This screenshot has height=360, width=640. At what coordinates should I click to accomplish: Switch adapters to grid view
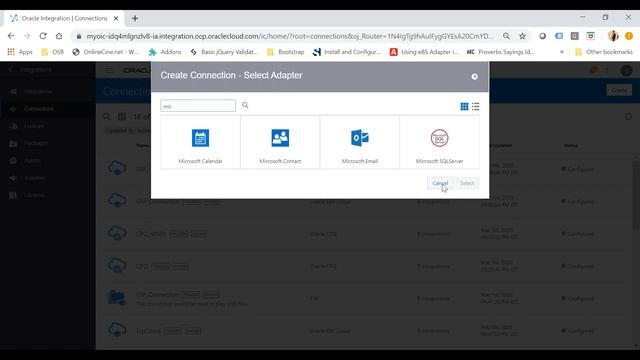click(x=464, y=107)
